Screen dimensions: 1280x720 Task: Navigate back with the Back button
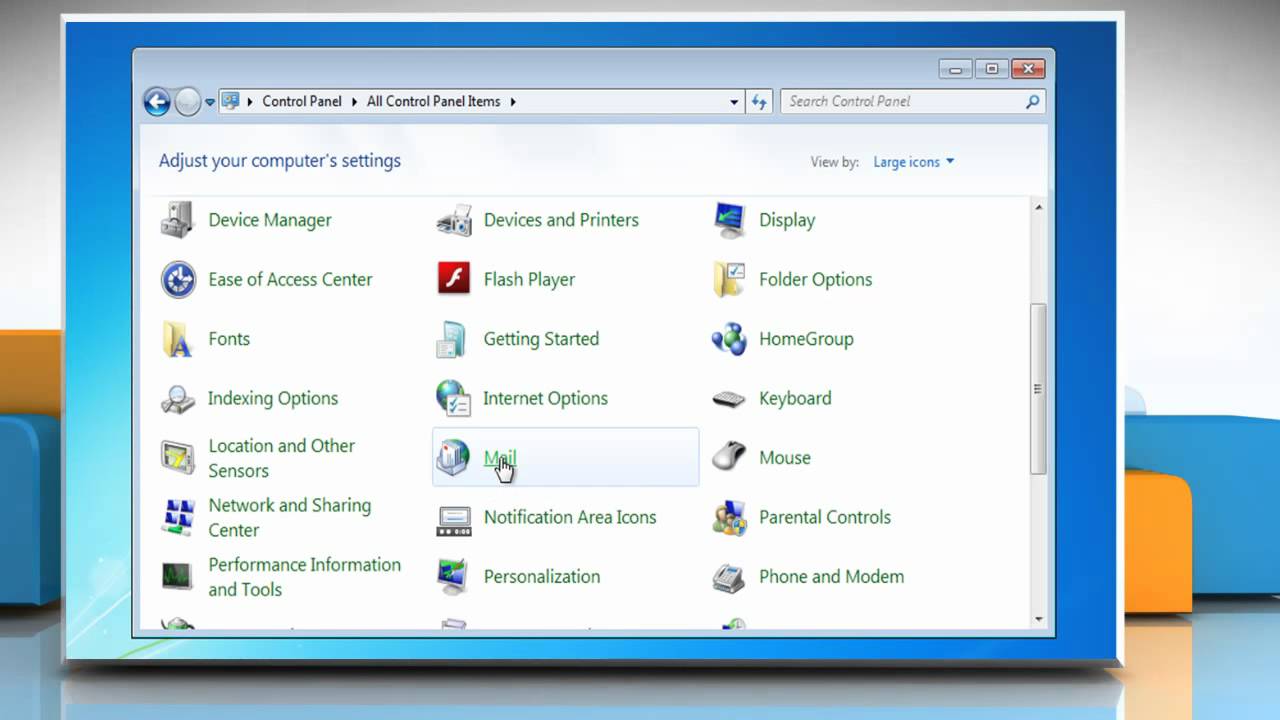tap(157, 101)
